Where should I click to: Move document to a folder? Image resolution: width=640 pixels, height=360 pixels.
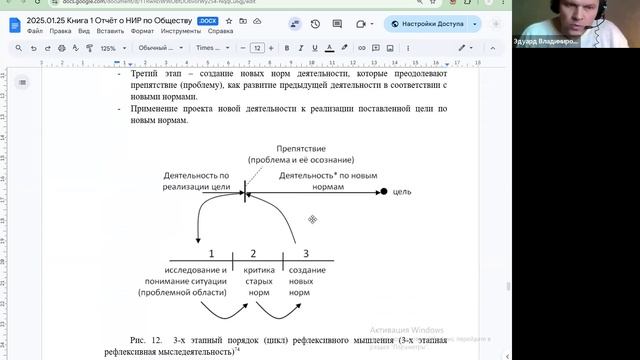click(243, 21)
